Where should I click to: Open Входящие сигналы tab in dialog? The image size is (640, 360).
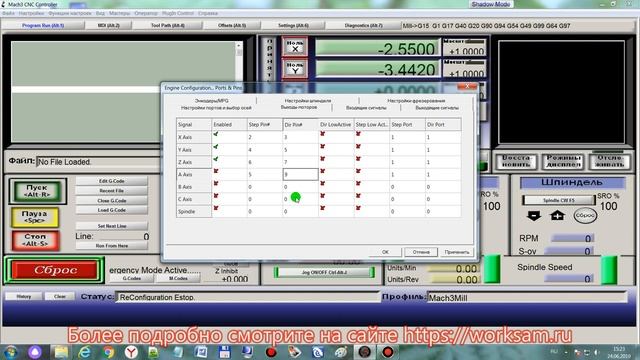(x=366, y=108)
